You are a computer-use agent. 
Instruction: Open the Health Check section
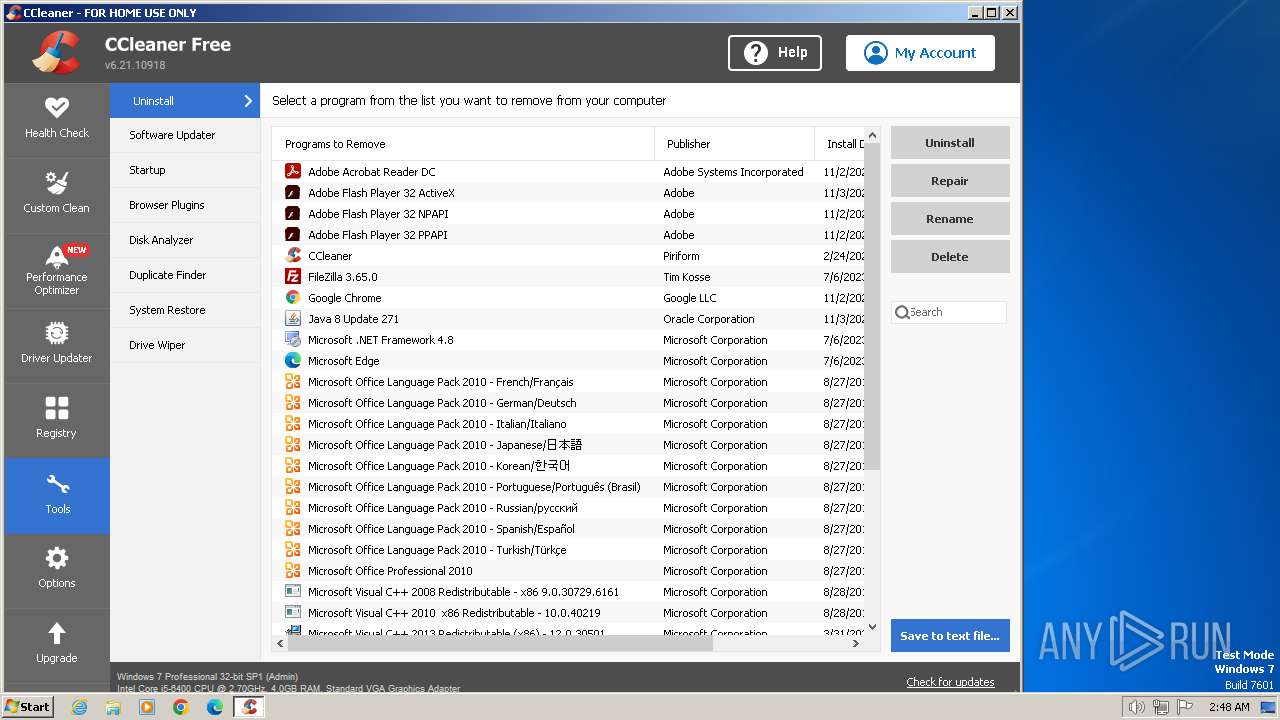click(57, 120)
